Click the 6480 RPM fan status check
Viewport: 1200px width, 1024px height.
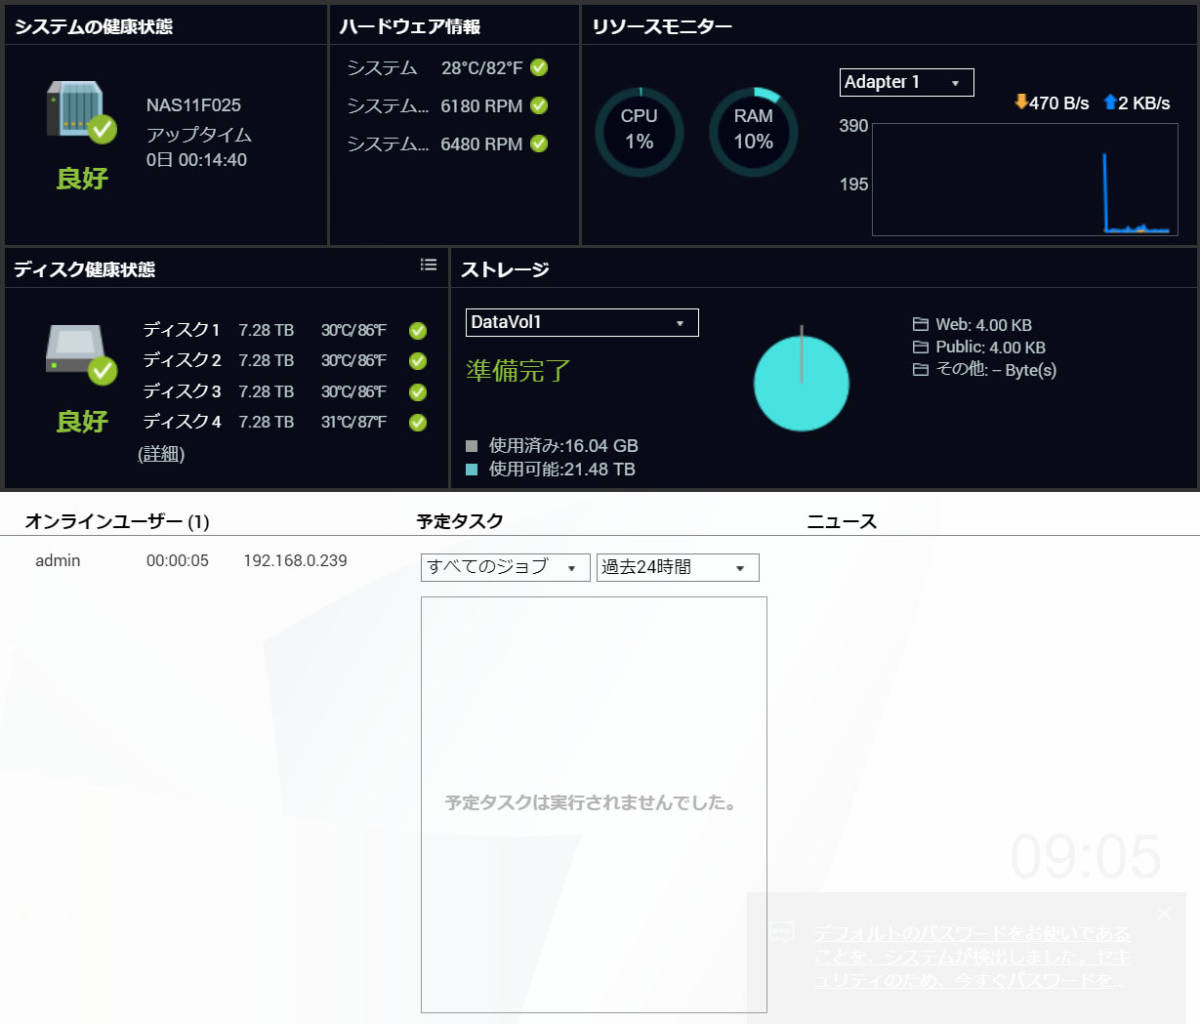[539, 144]
